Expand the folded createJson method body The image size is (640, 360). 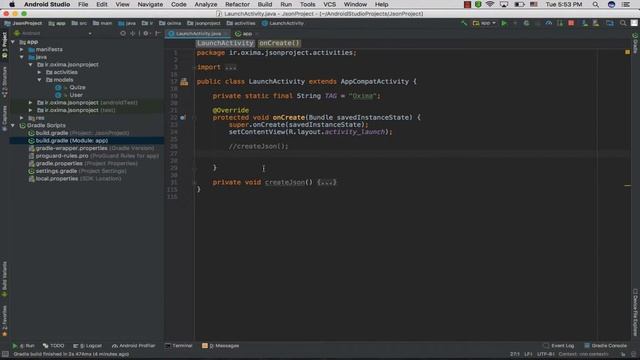pyautogui.click(x=327, y=182)
